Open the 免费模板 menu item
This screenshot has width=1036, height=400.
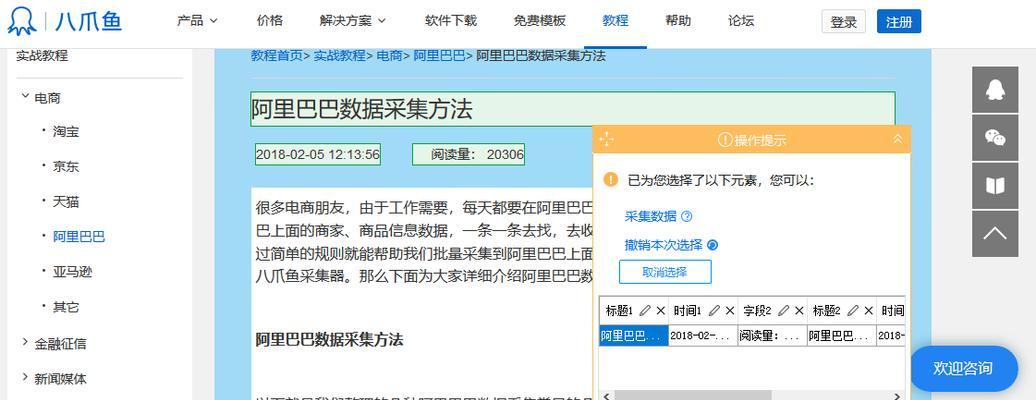pyautogui.click(x=540, y=20)
